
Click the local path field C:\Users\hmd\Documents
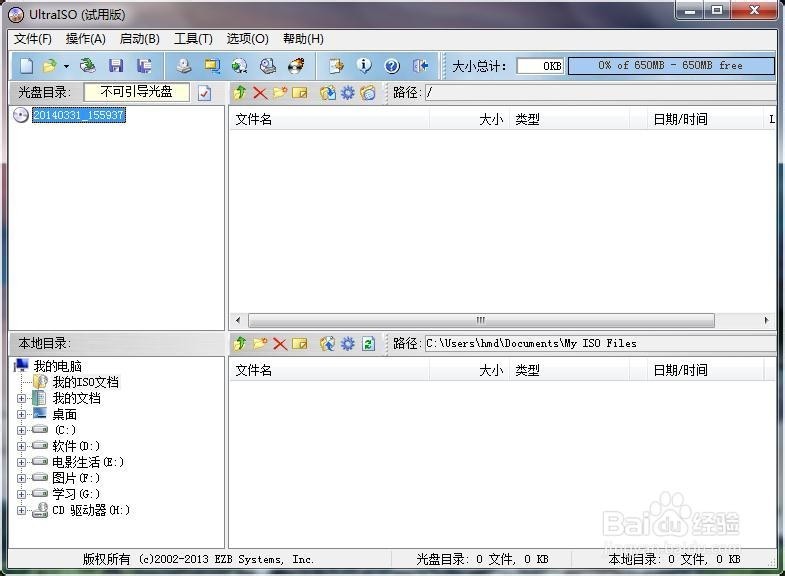pyautogui.click(x=600, y=344)
